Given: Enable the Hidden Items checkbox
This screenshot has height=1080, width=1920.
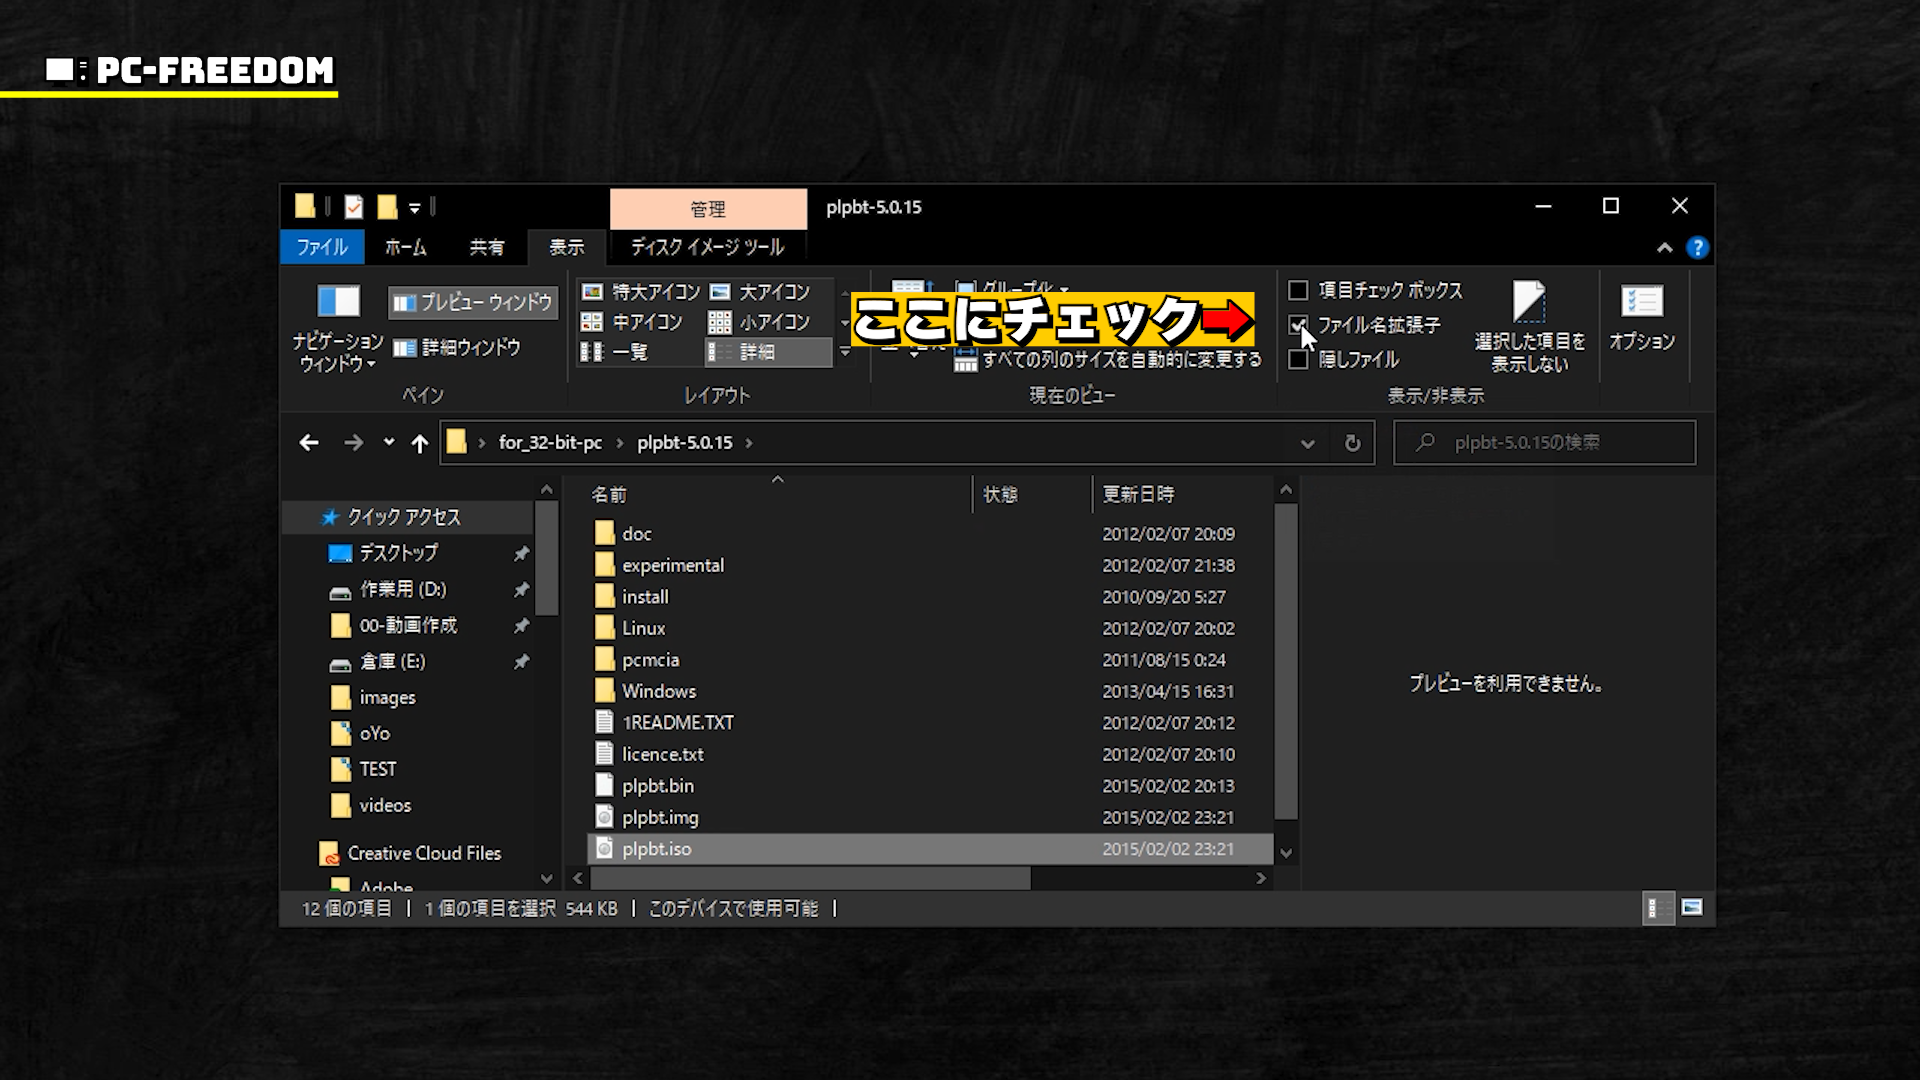Looking at the screenshot, I should point(1298,360).
